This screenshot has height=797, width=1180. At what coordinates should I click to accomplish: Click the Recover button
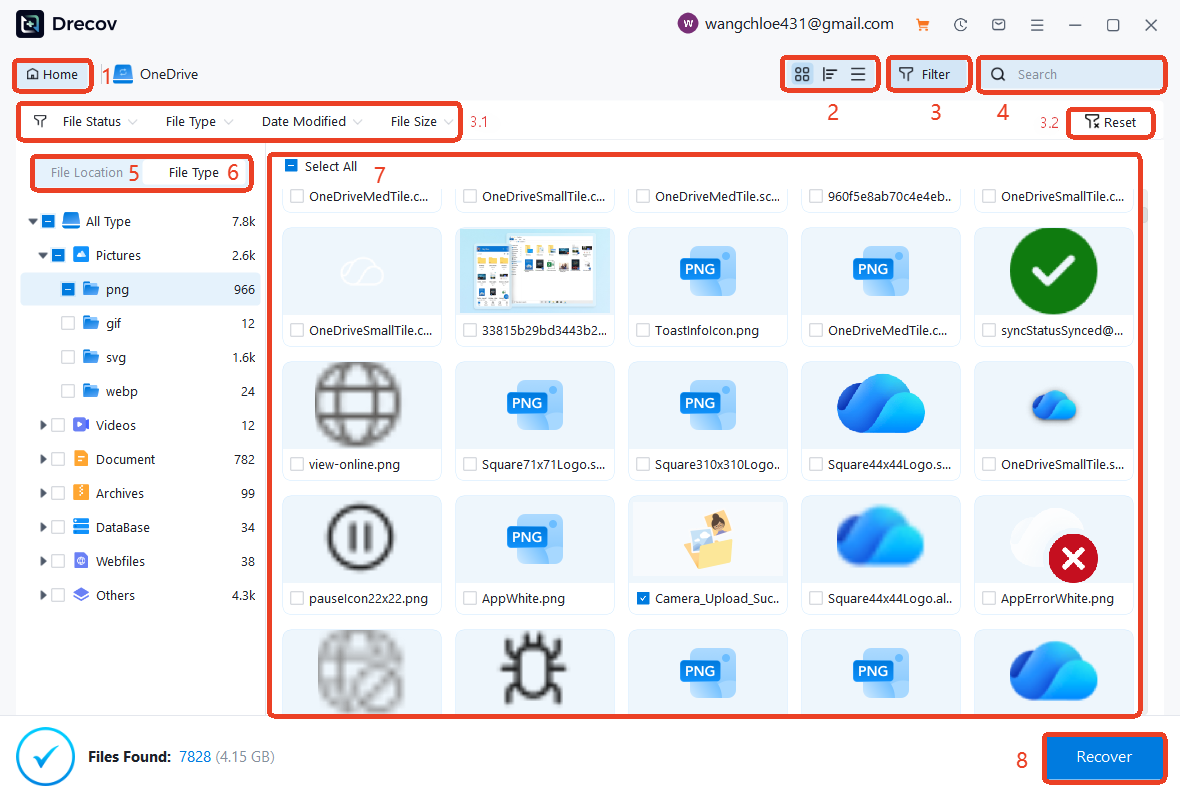[x=1104, y=757]
